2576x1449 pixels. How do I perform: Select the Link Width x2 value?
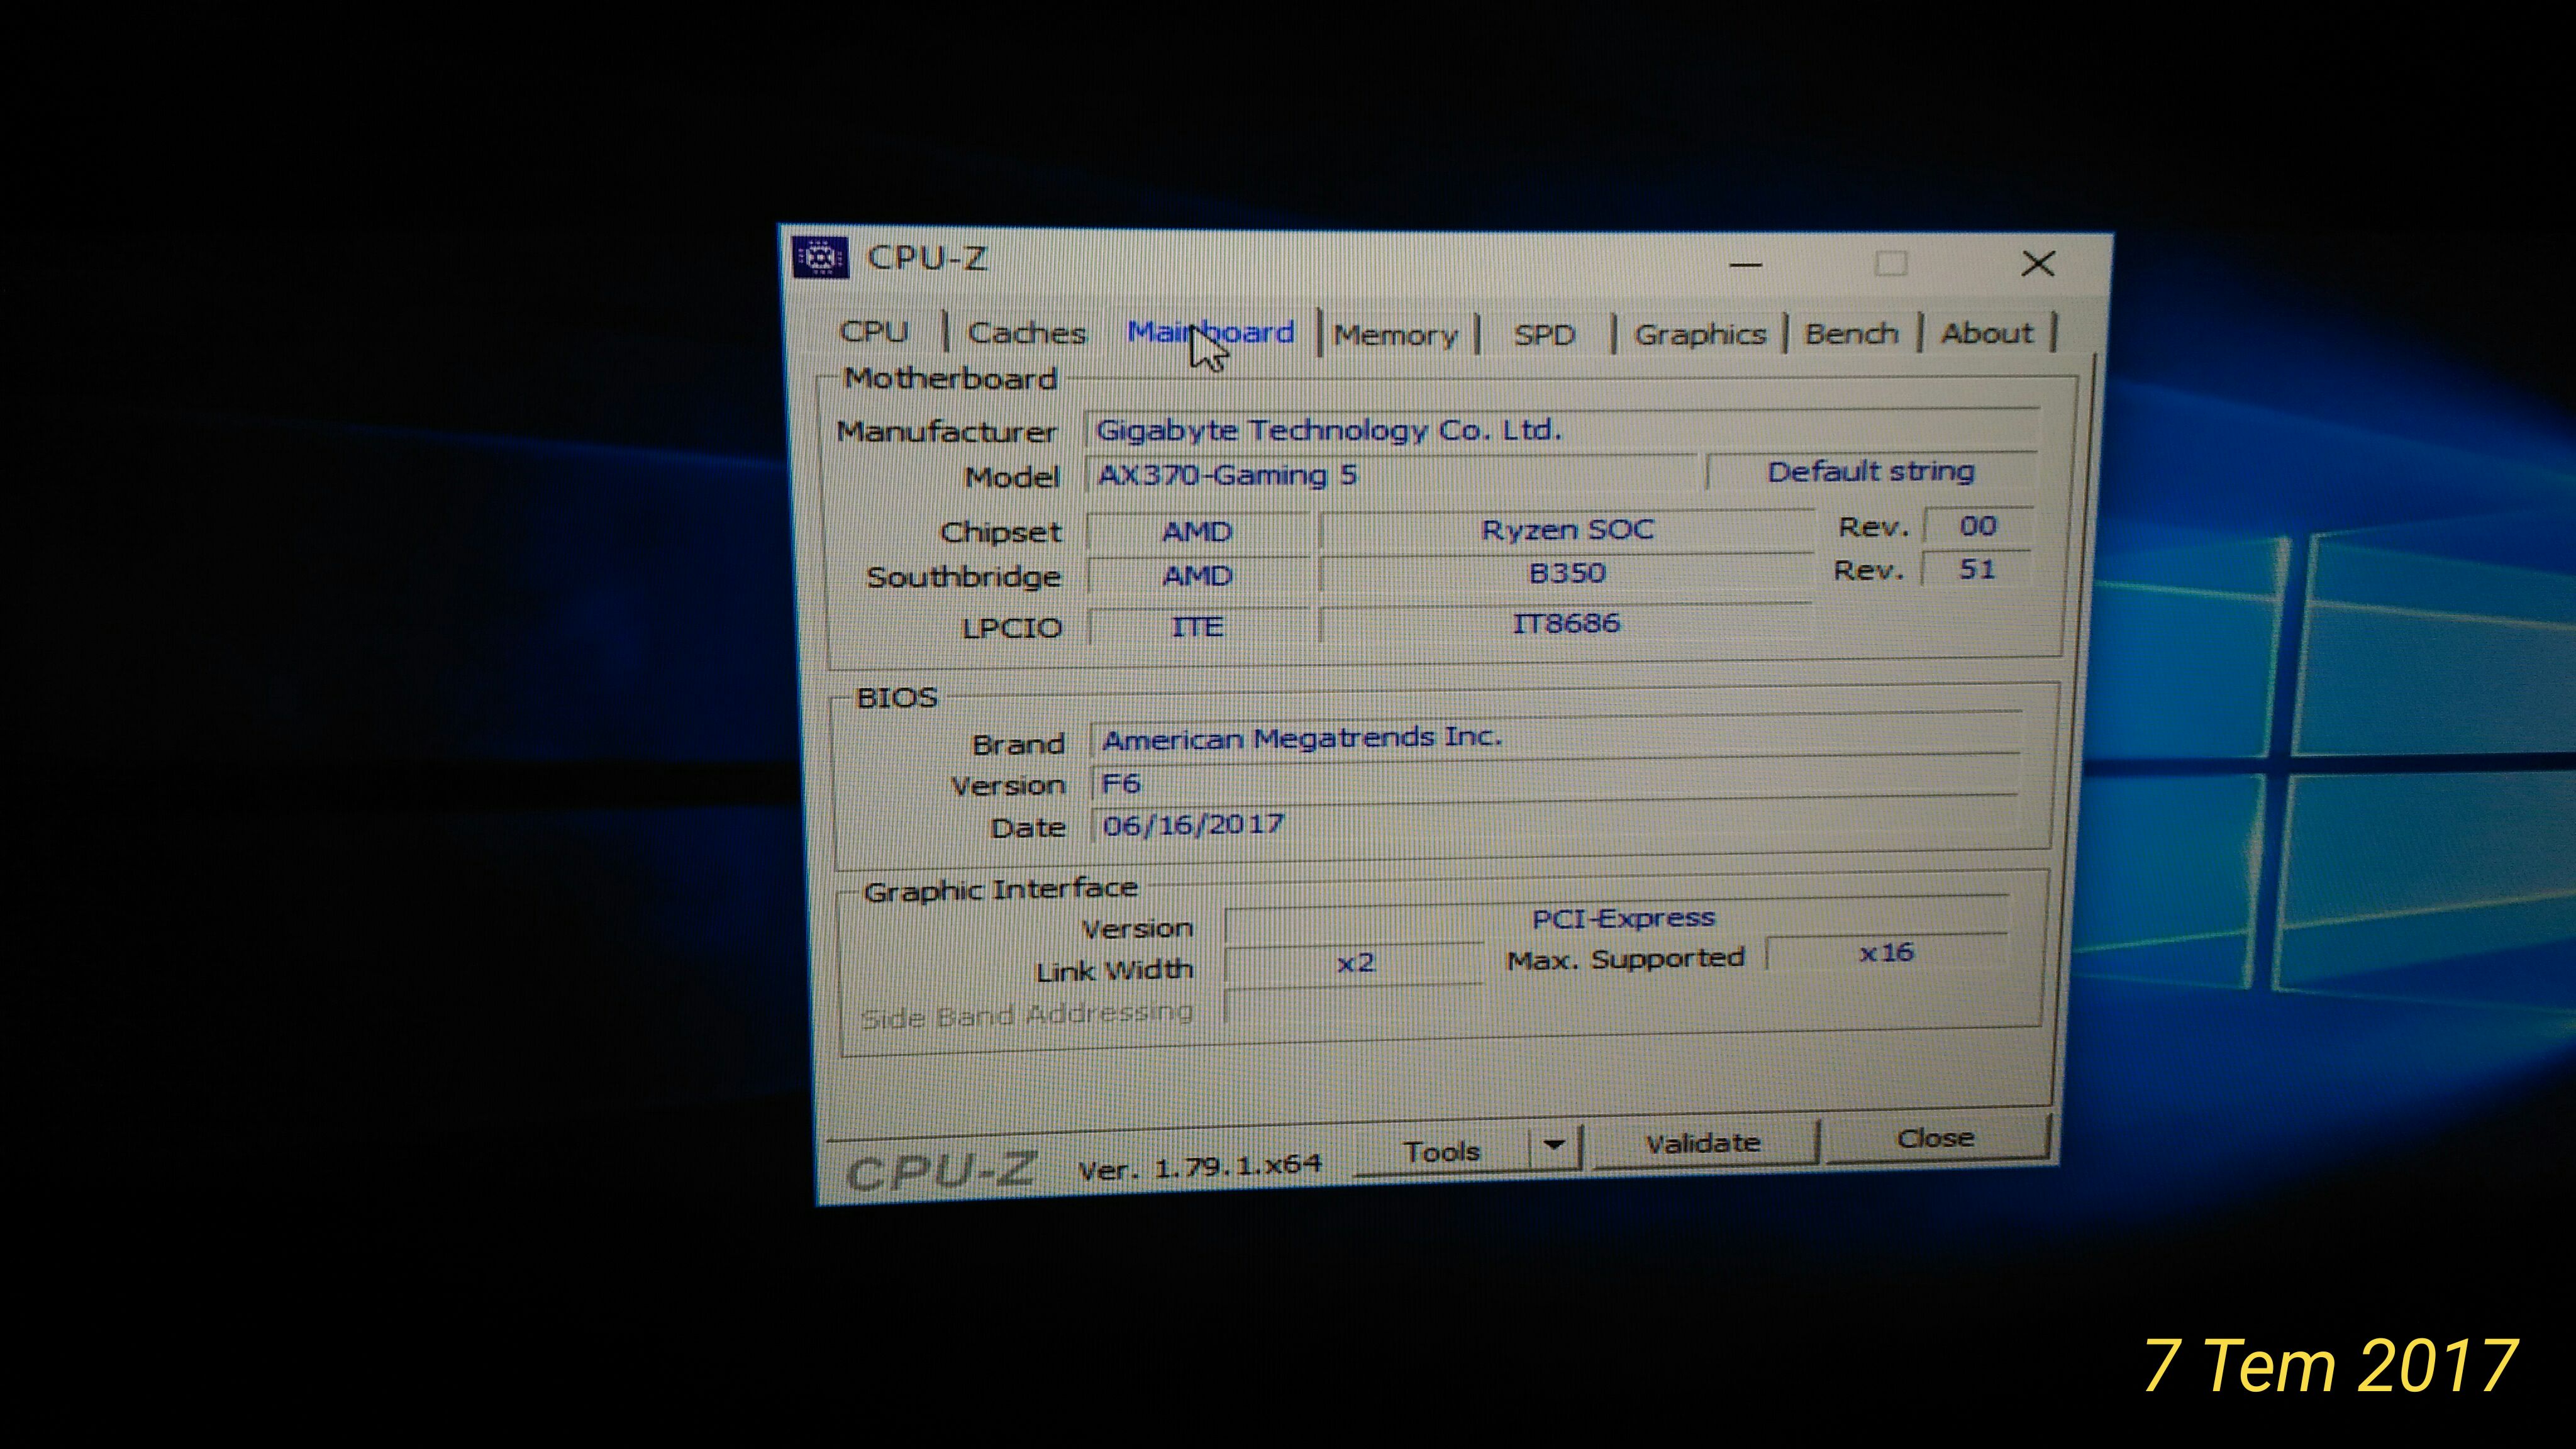(1354, 963)
